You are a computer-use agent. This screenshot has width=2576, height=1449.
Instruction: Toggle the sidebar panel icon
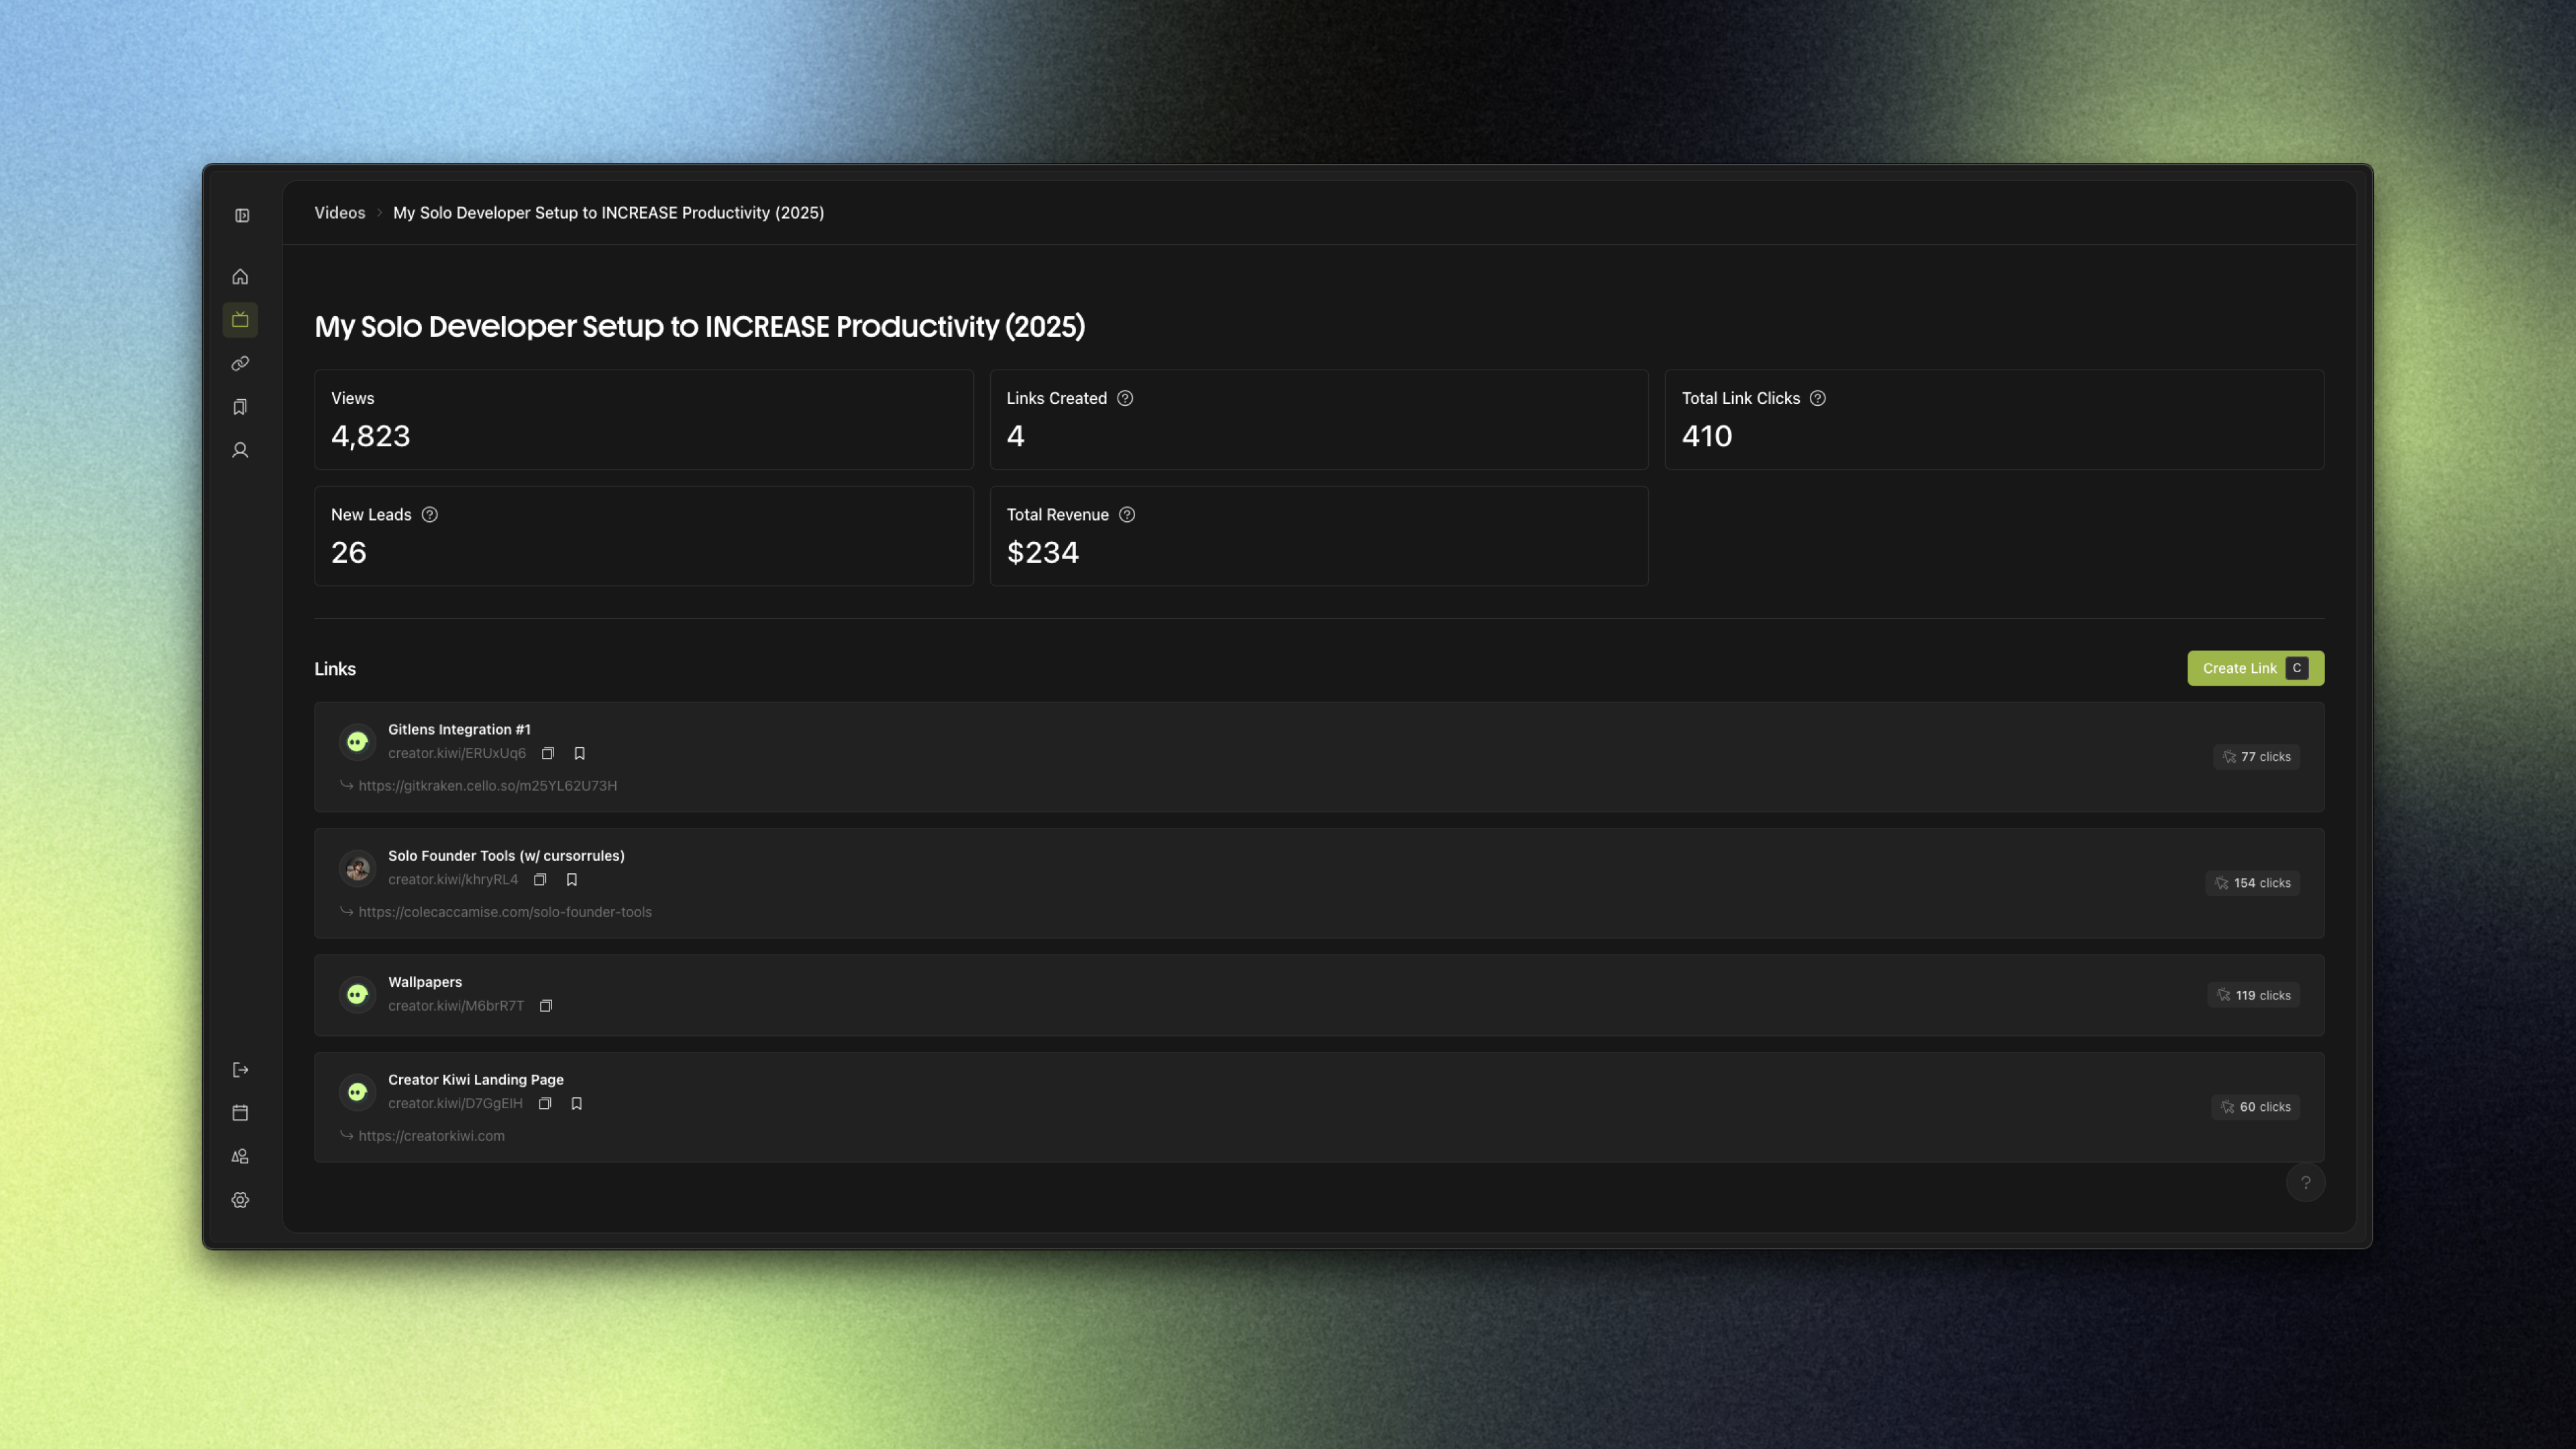tap(242, 215)
